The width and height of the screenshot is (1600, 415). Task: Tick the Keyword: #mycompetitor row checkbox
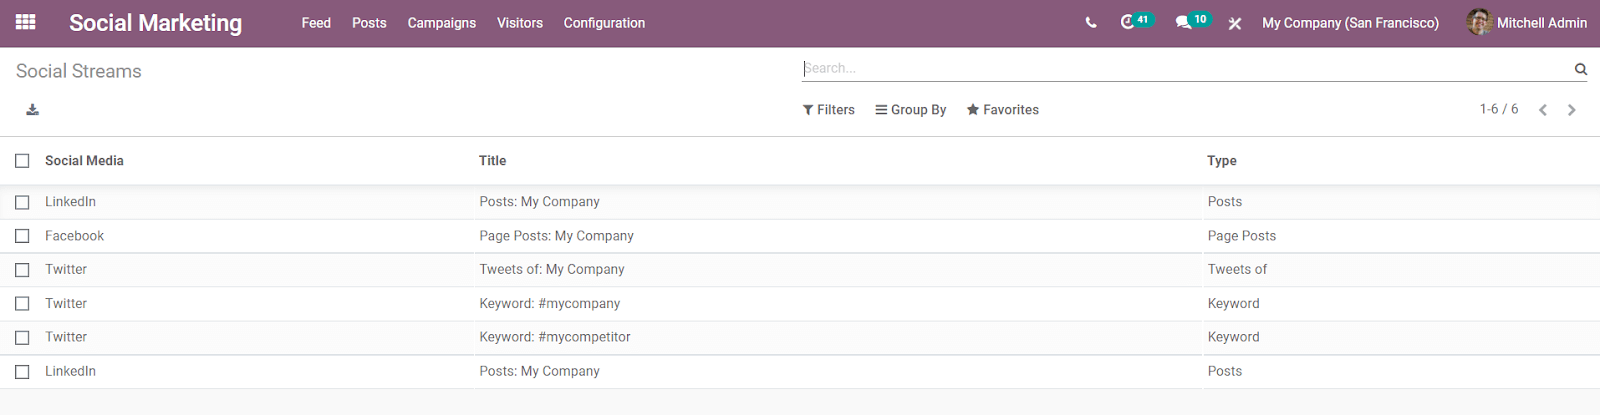click(x=22, y=338)
